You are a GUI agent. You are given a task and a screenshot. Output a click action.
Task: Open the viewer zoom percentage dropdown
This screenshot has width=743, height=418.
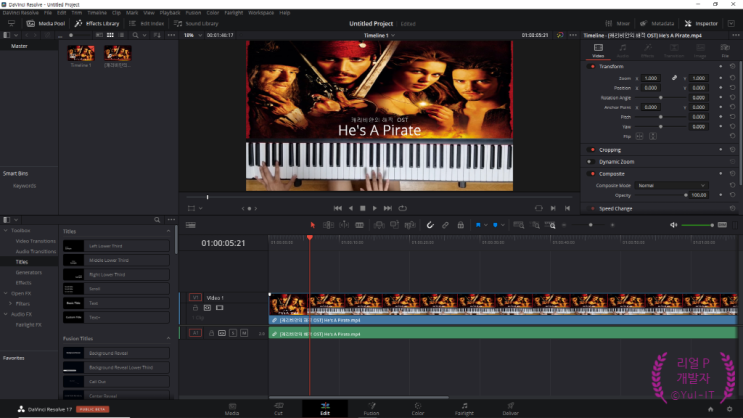pos(200,35)
